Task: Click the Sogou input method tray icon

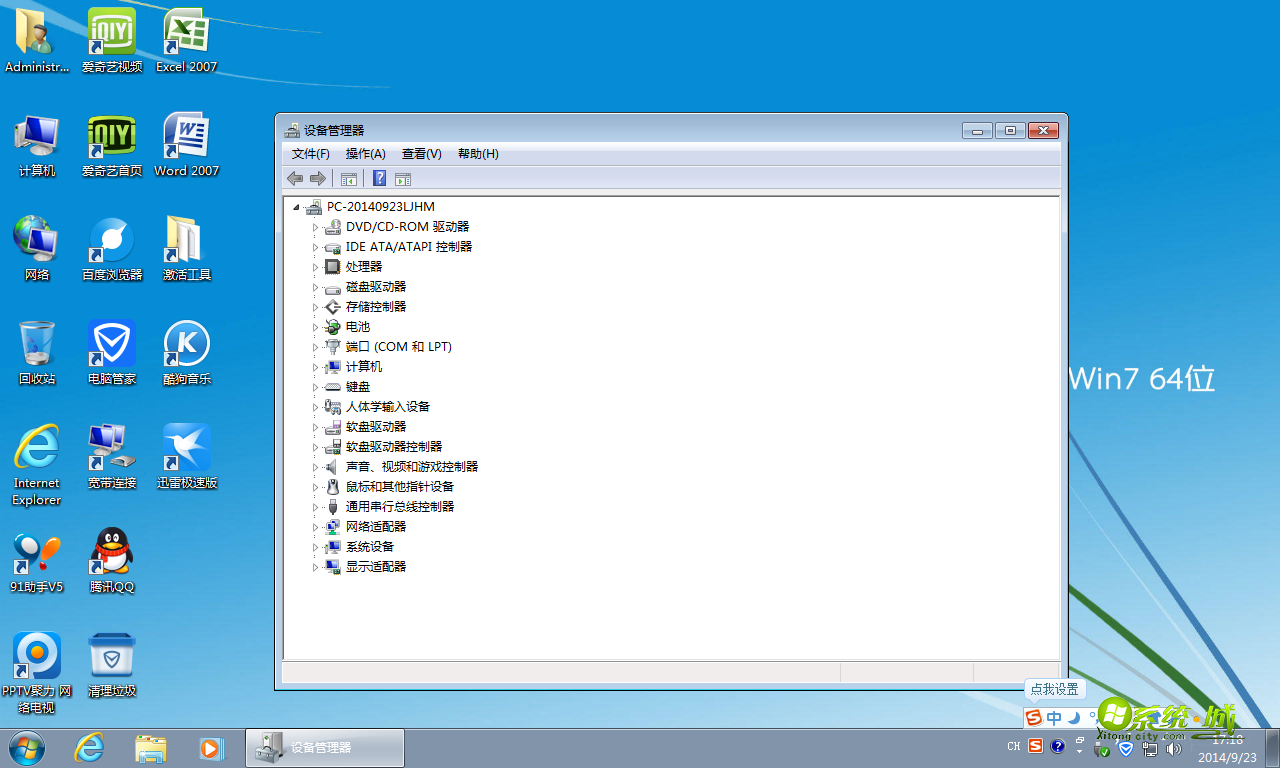Action: coord(1036,746)
